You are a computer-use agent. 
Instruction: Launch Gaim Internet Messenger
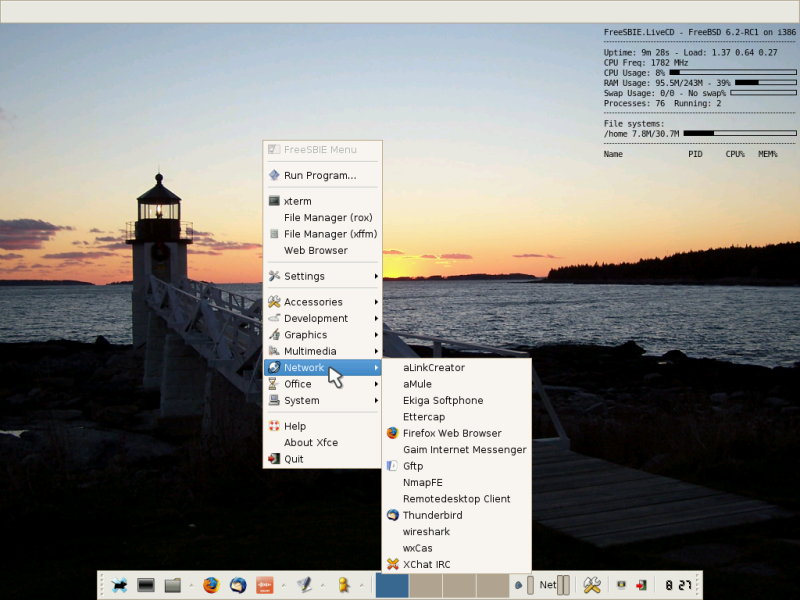464,450
